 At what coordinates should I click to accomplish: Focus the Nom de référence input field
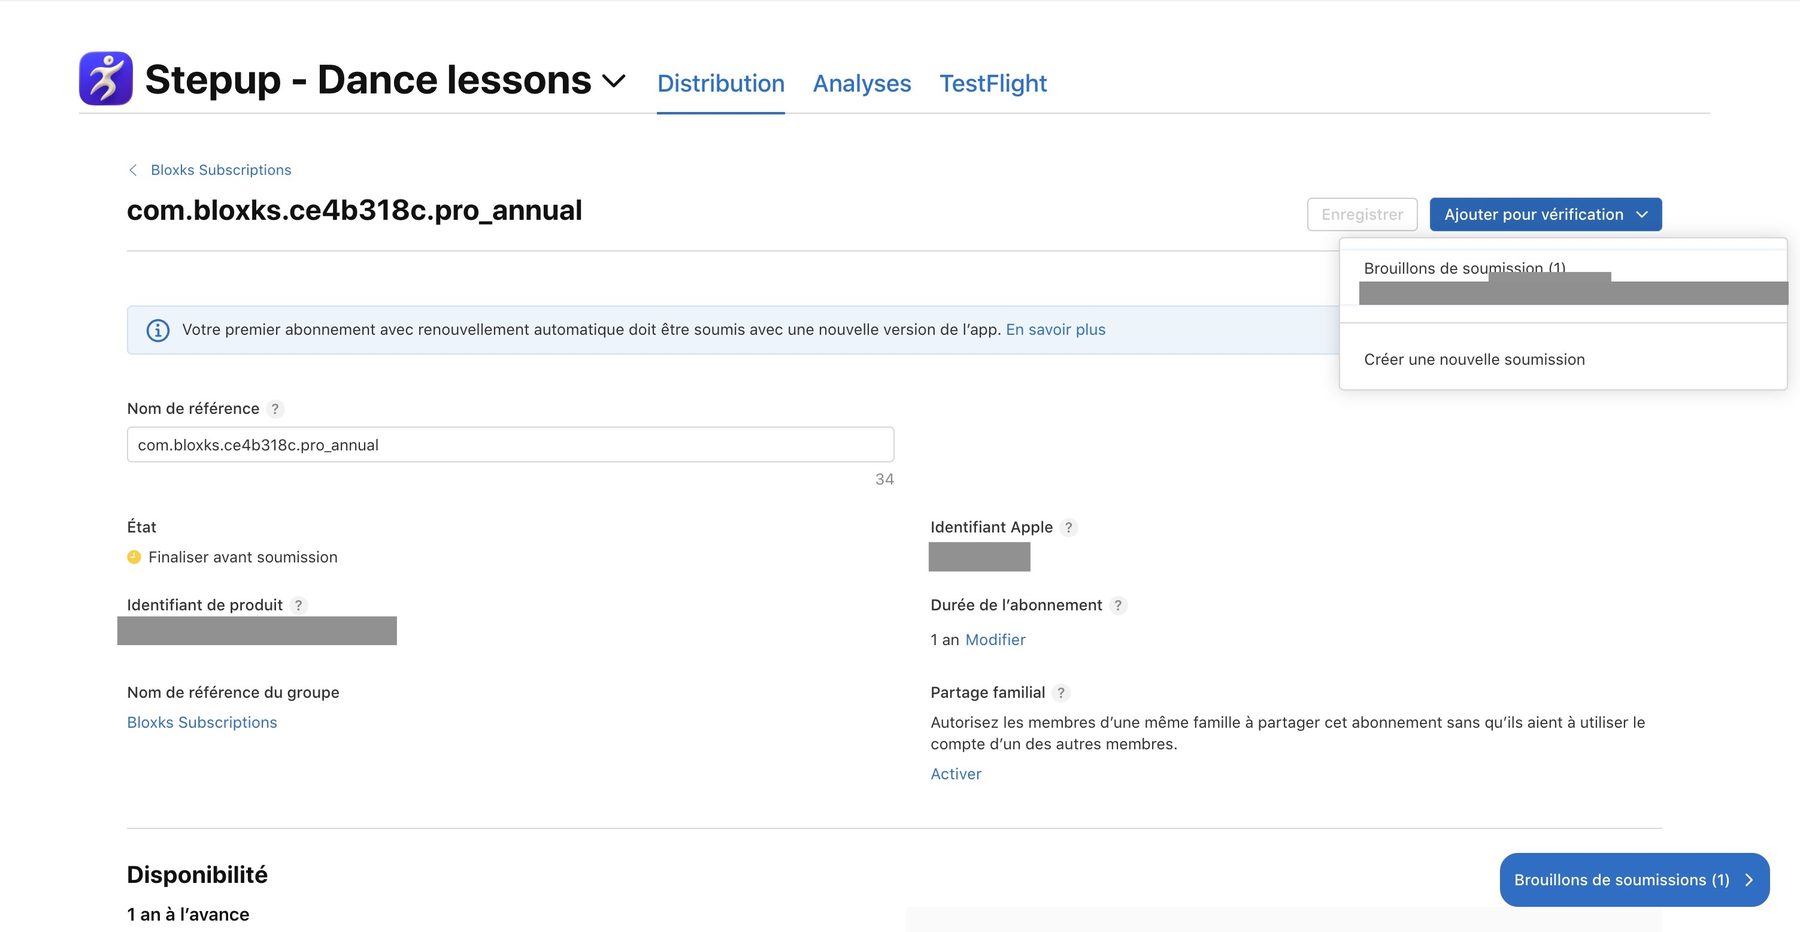(510, 445)
